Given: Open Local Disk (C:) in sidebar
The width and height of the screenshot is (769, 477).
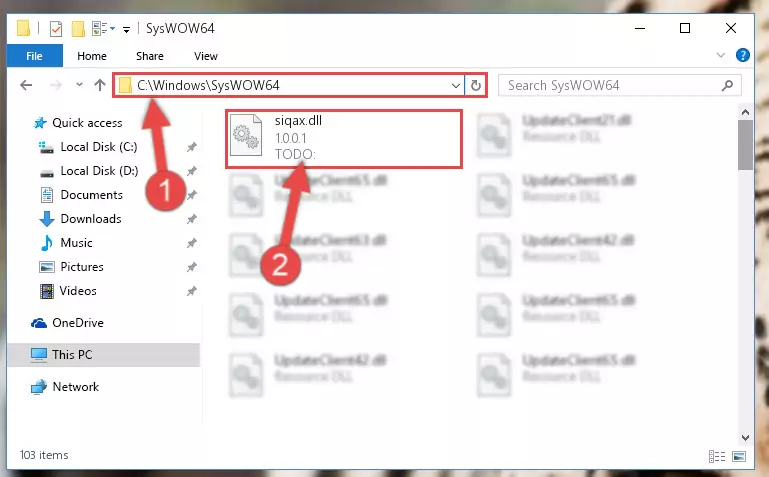Looking at the screenshot, I should point(99,147).
